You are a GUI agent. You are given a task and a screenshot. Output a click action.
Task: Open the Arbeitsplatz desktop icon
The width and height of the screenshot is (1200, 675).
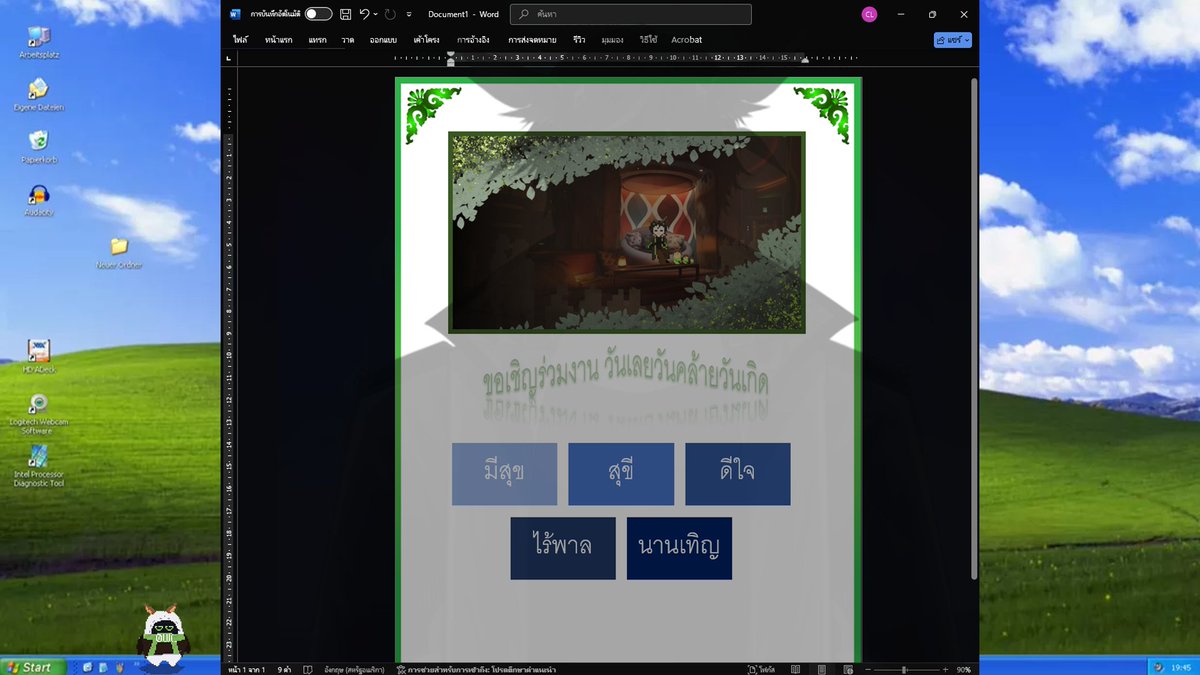40,43
